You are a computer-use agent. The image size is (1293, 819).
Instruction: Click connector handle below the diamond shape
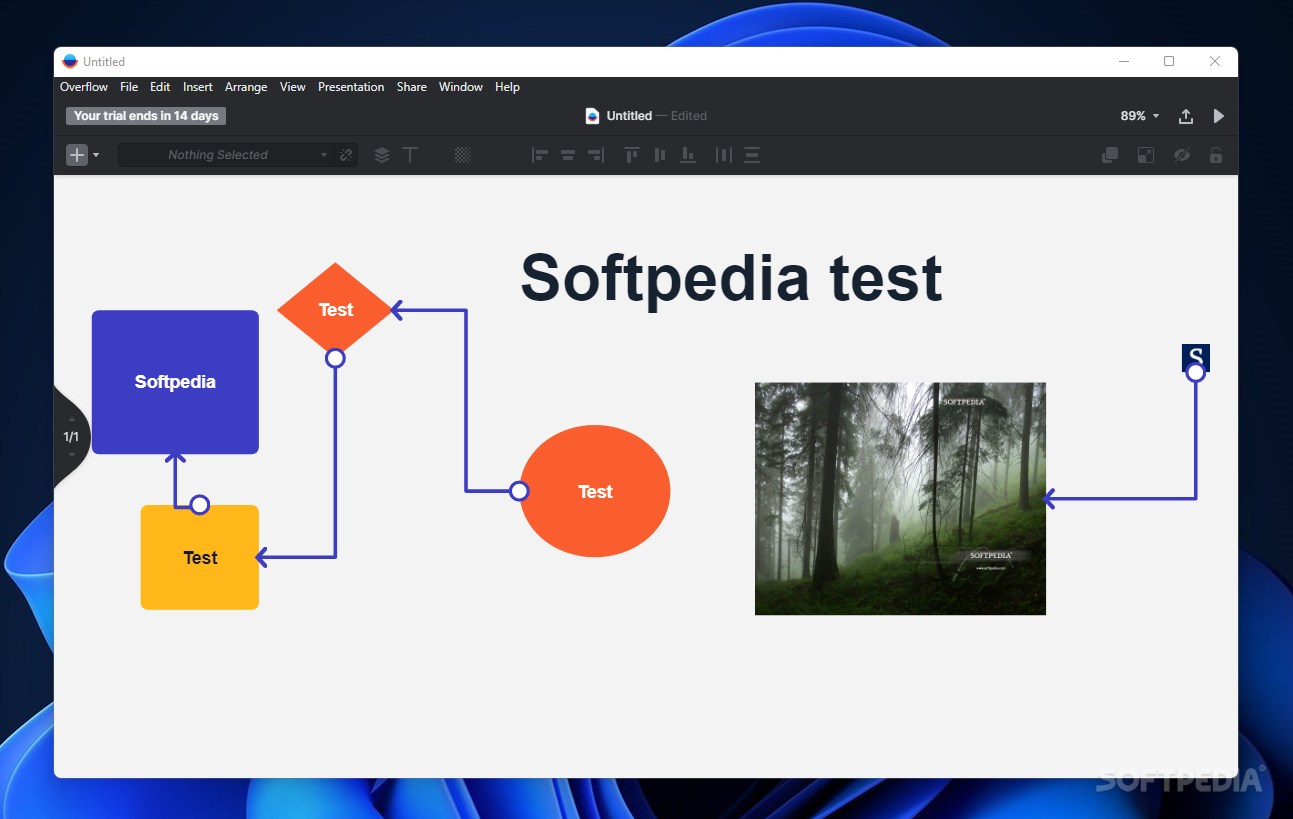[336, 358]
